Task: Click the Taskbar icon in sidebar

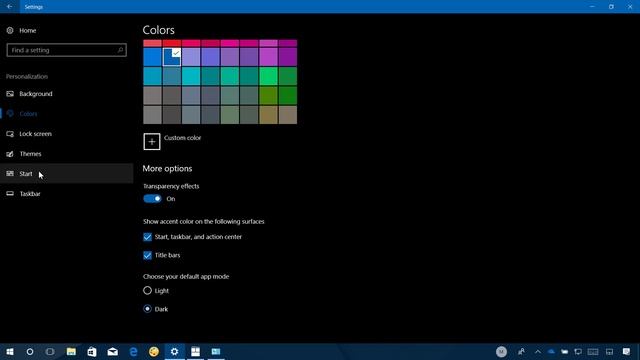Action: pos(10,194)
